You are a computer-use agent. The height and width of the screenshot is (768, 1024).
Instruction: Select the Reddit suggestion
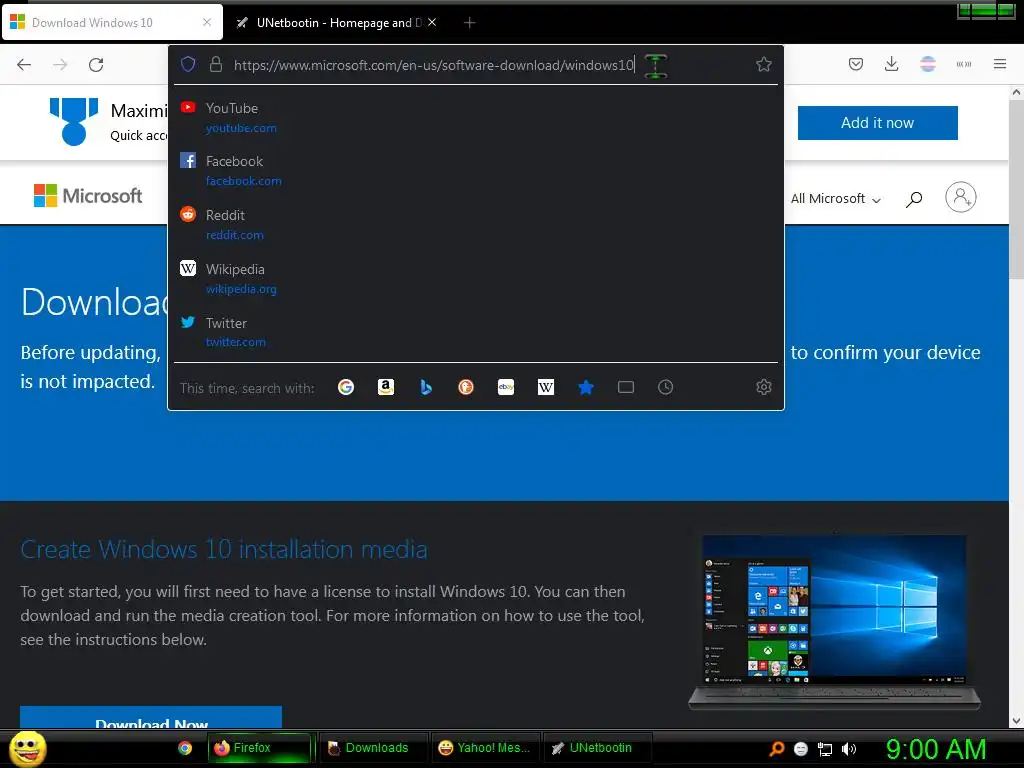click(476, 225)
